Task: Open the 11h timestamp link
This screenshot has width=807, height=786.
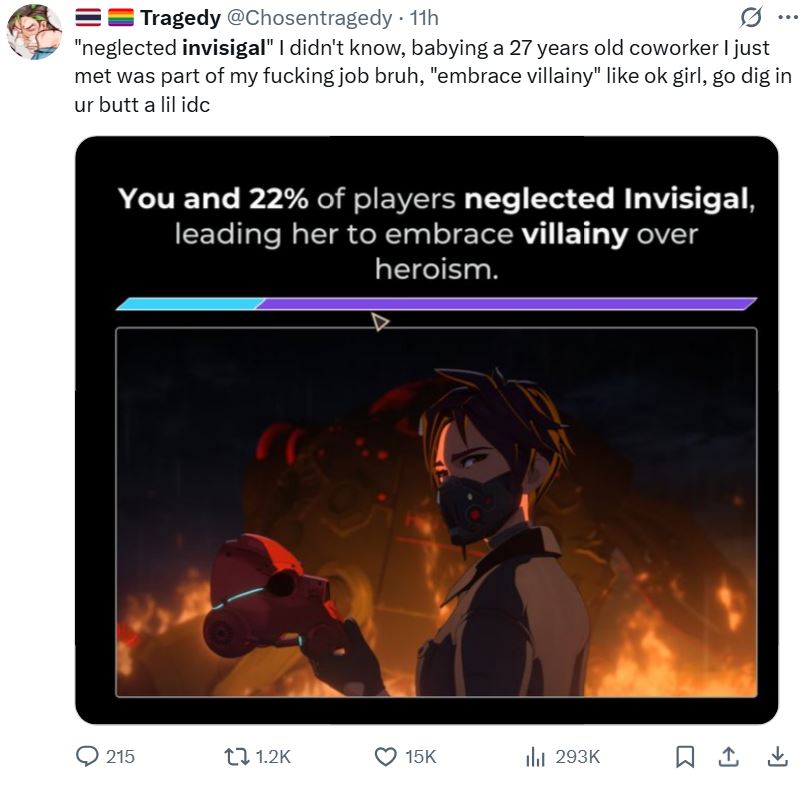Action: (x=424, y=18)
